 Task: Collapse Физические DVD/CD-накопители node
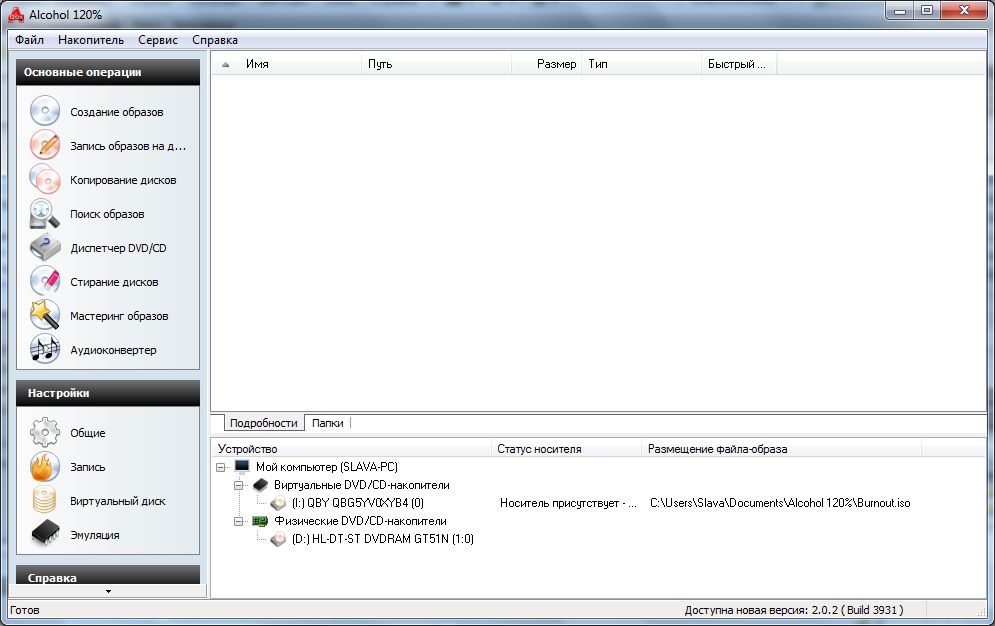[239, 521]
